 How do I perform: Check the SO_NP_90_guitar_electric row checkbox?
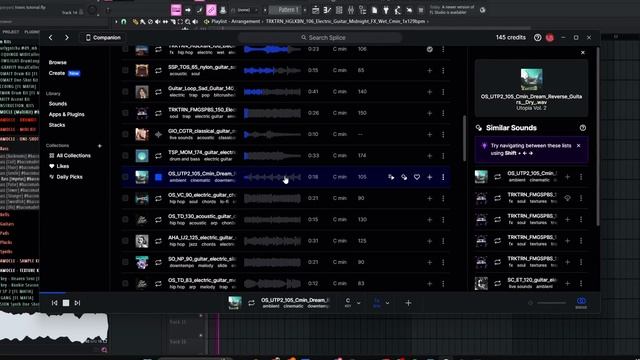pos(125,262)
